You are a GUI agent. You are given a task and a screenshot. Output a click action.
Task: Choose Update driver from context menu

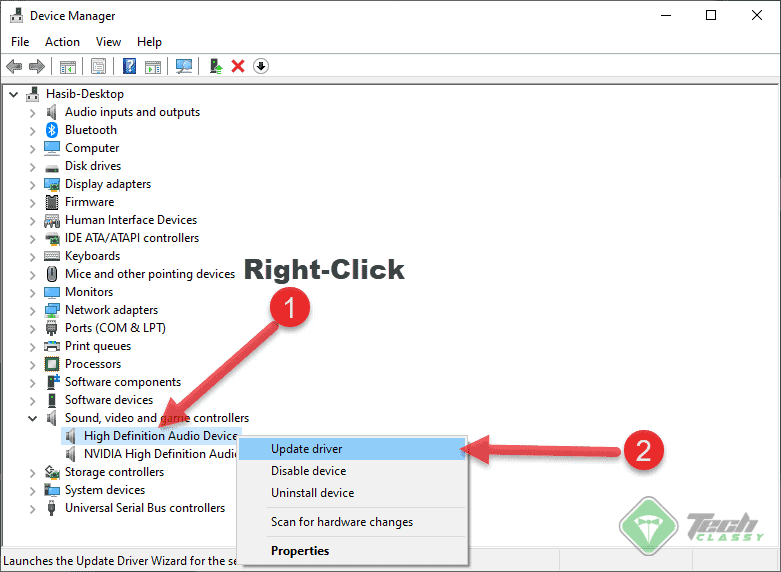(x=306, y=449)
